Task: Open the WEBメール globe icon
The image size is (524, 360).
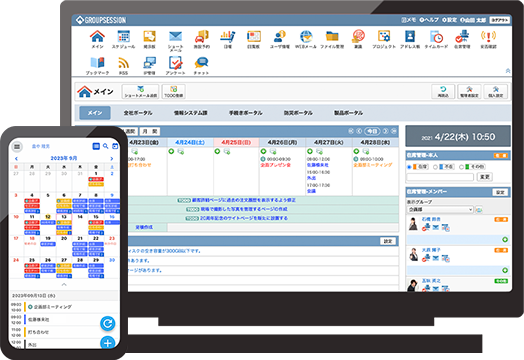Action: [306, 36]
